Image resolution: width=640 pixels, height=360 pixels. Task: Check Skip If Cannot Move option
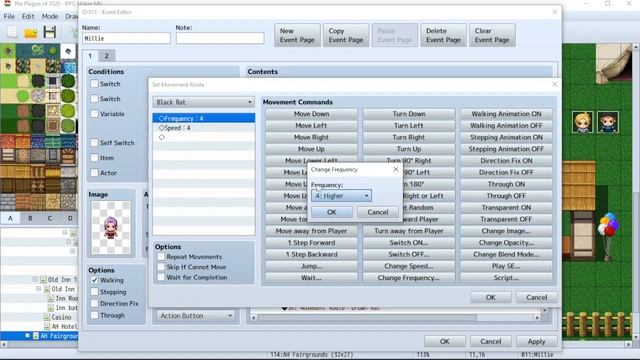tap(161, 267)
